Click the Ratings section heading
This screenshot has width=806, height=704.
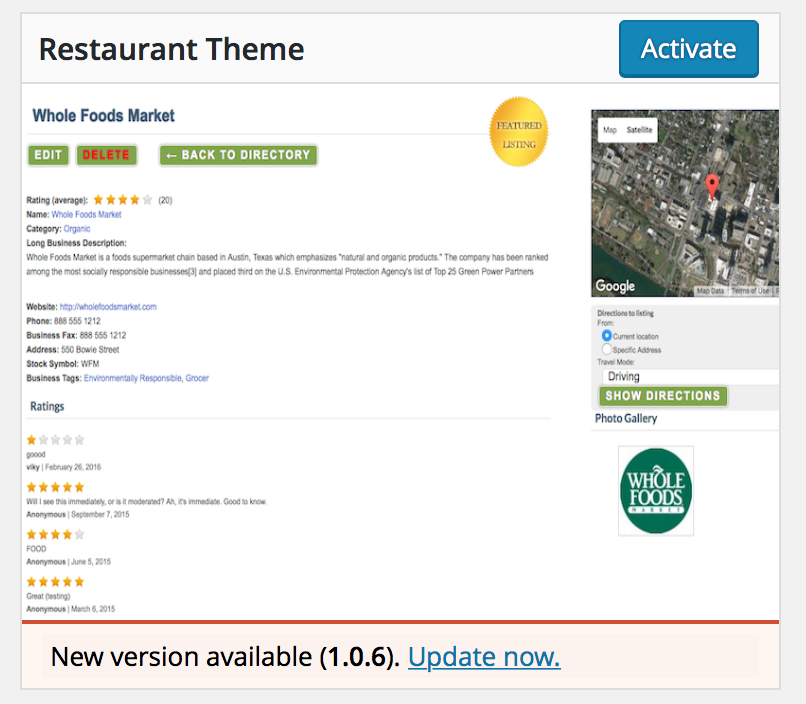coord(47,406)
